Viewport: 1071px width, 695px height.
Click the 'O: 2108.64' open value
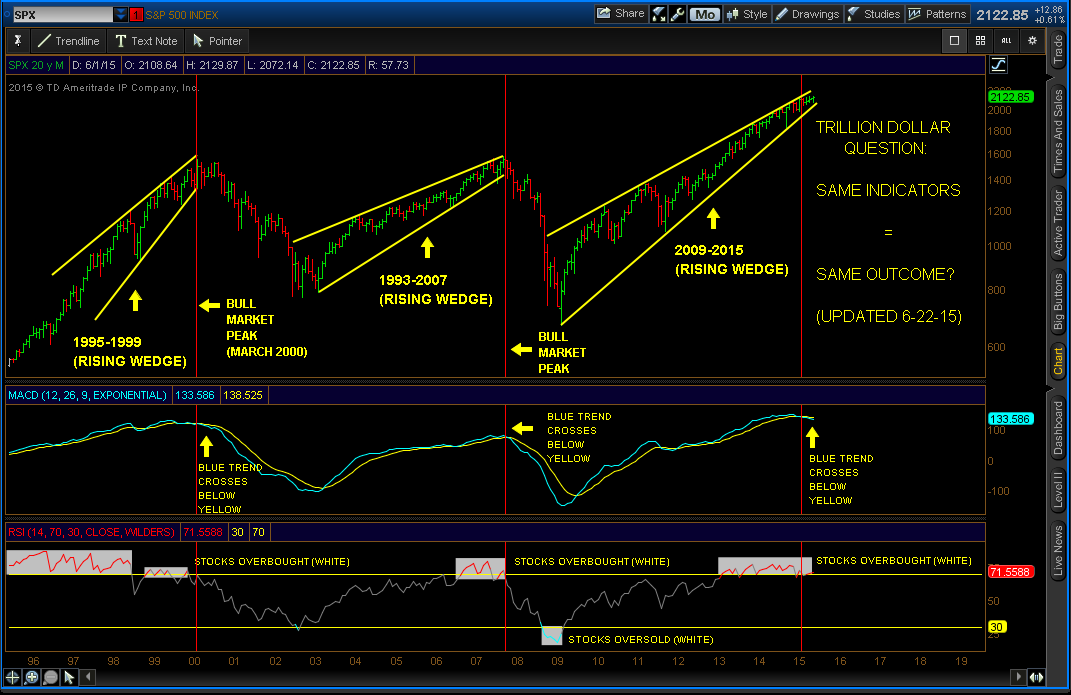(151, 65)
